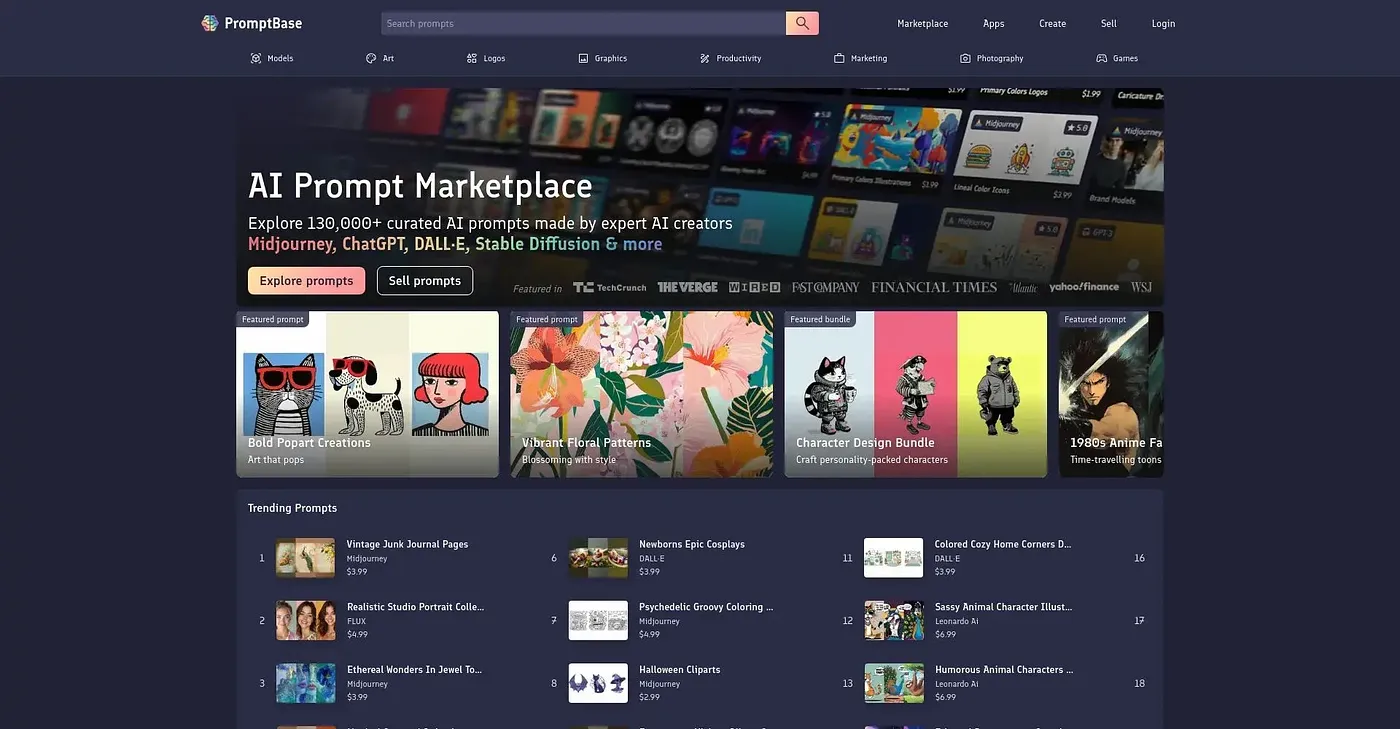Open the PromptBase home text link

(263, 23)
